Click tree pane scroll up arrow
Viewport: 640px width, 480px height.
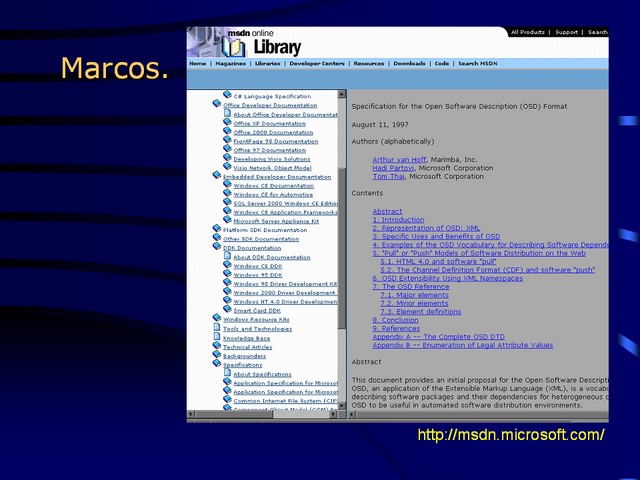342,94
